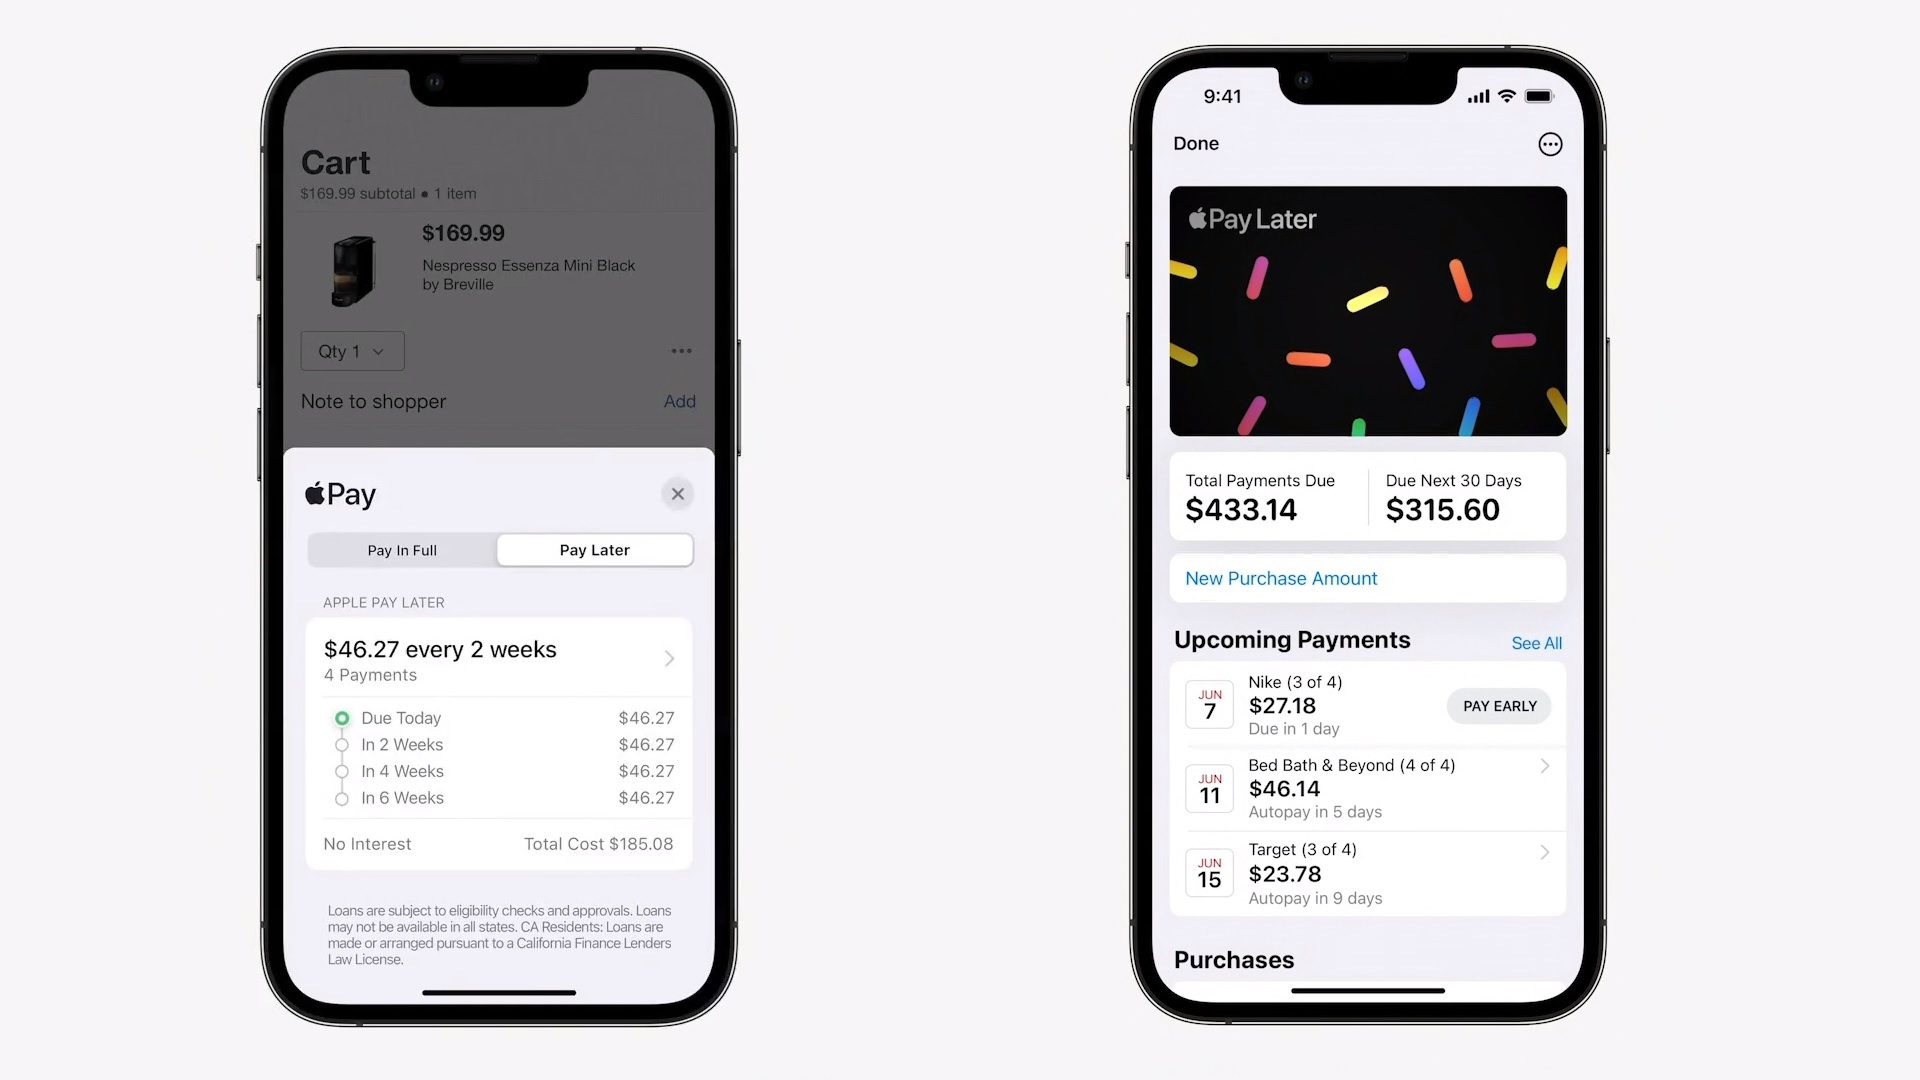This screenshot has width=1920, height=1080.
Task: Select the Pay Later tab
Action: click(593, 550)
